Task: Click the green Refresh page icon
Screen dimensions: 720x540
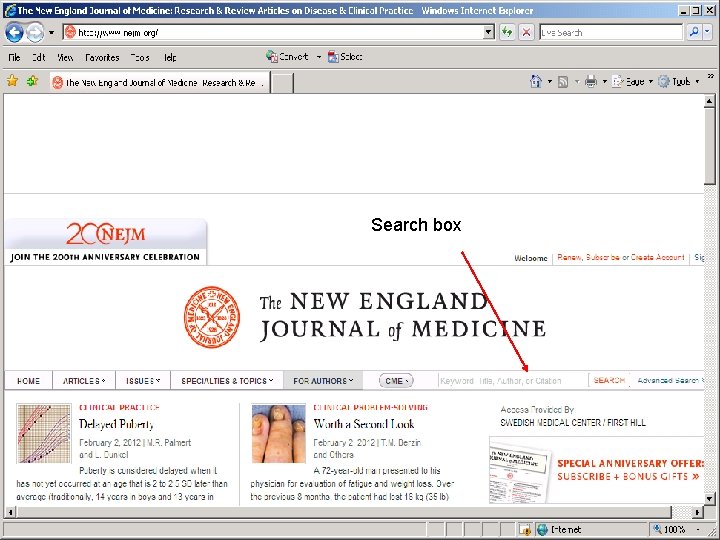Action: click(507, 32)
